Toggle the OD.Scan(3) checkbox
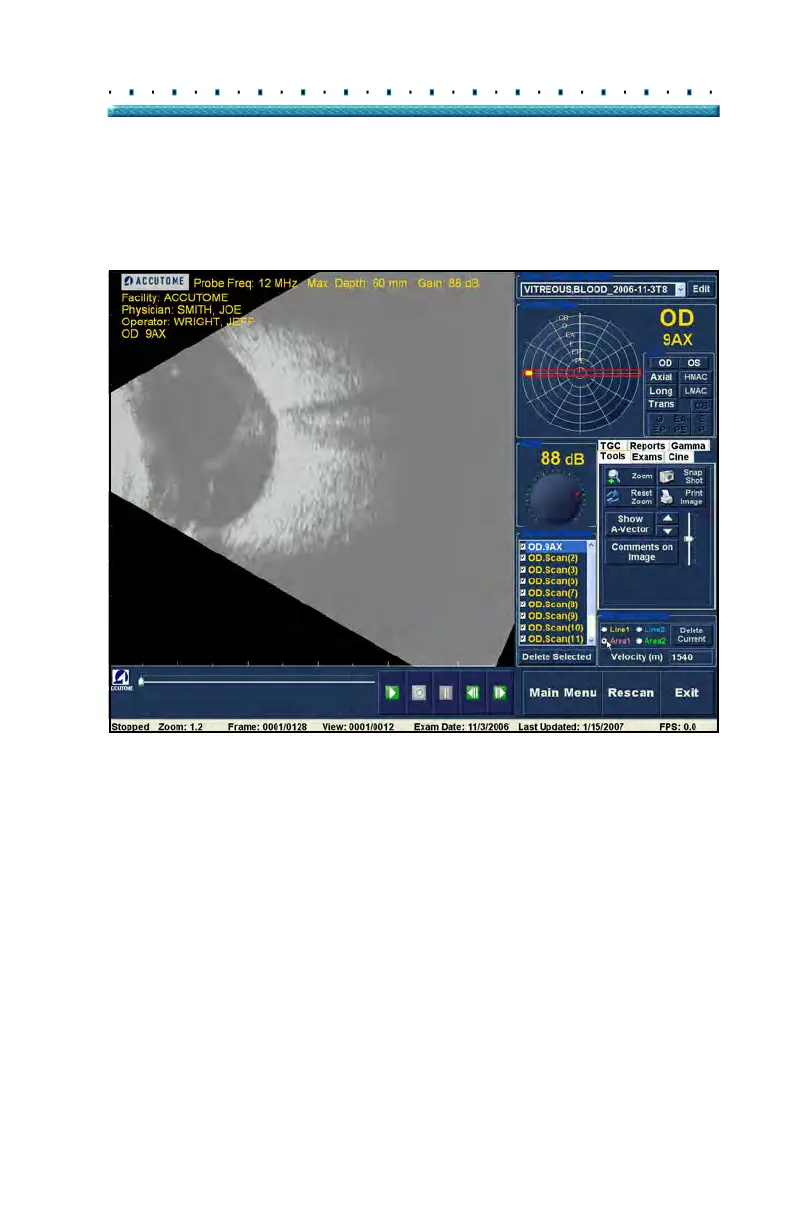 [523, 570]
